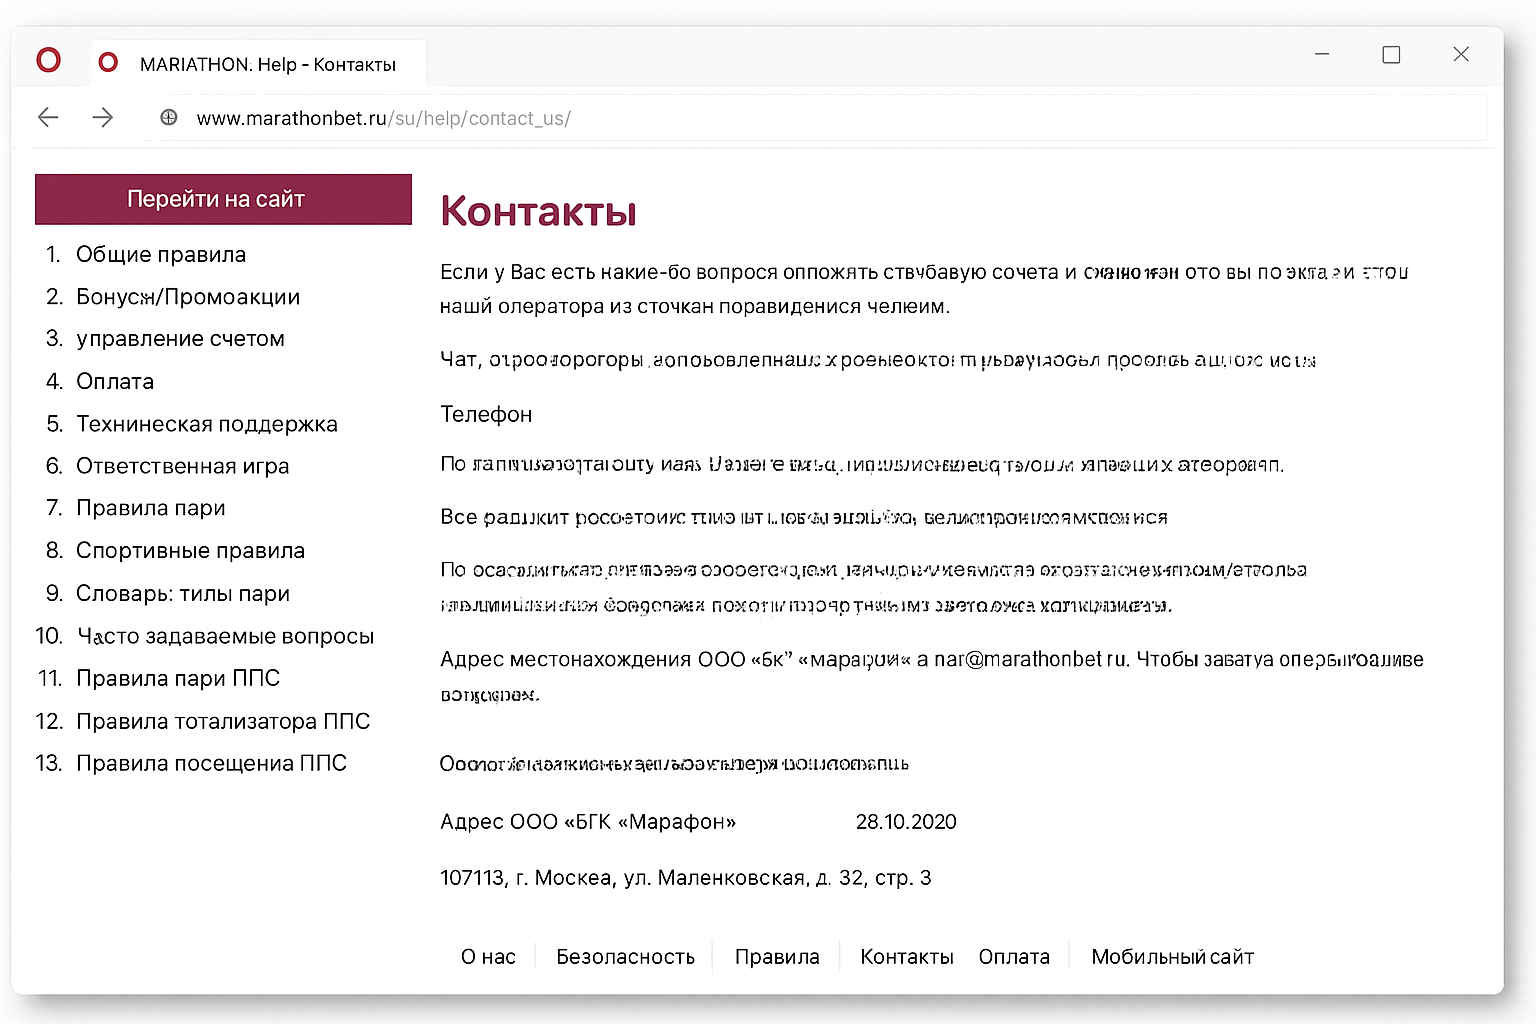
Task: Select Бонусы/Промоакции from the sidebar
Action: coord(187,296)
